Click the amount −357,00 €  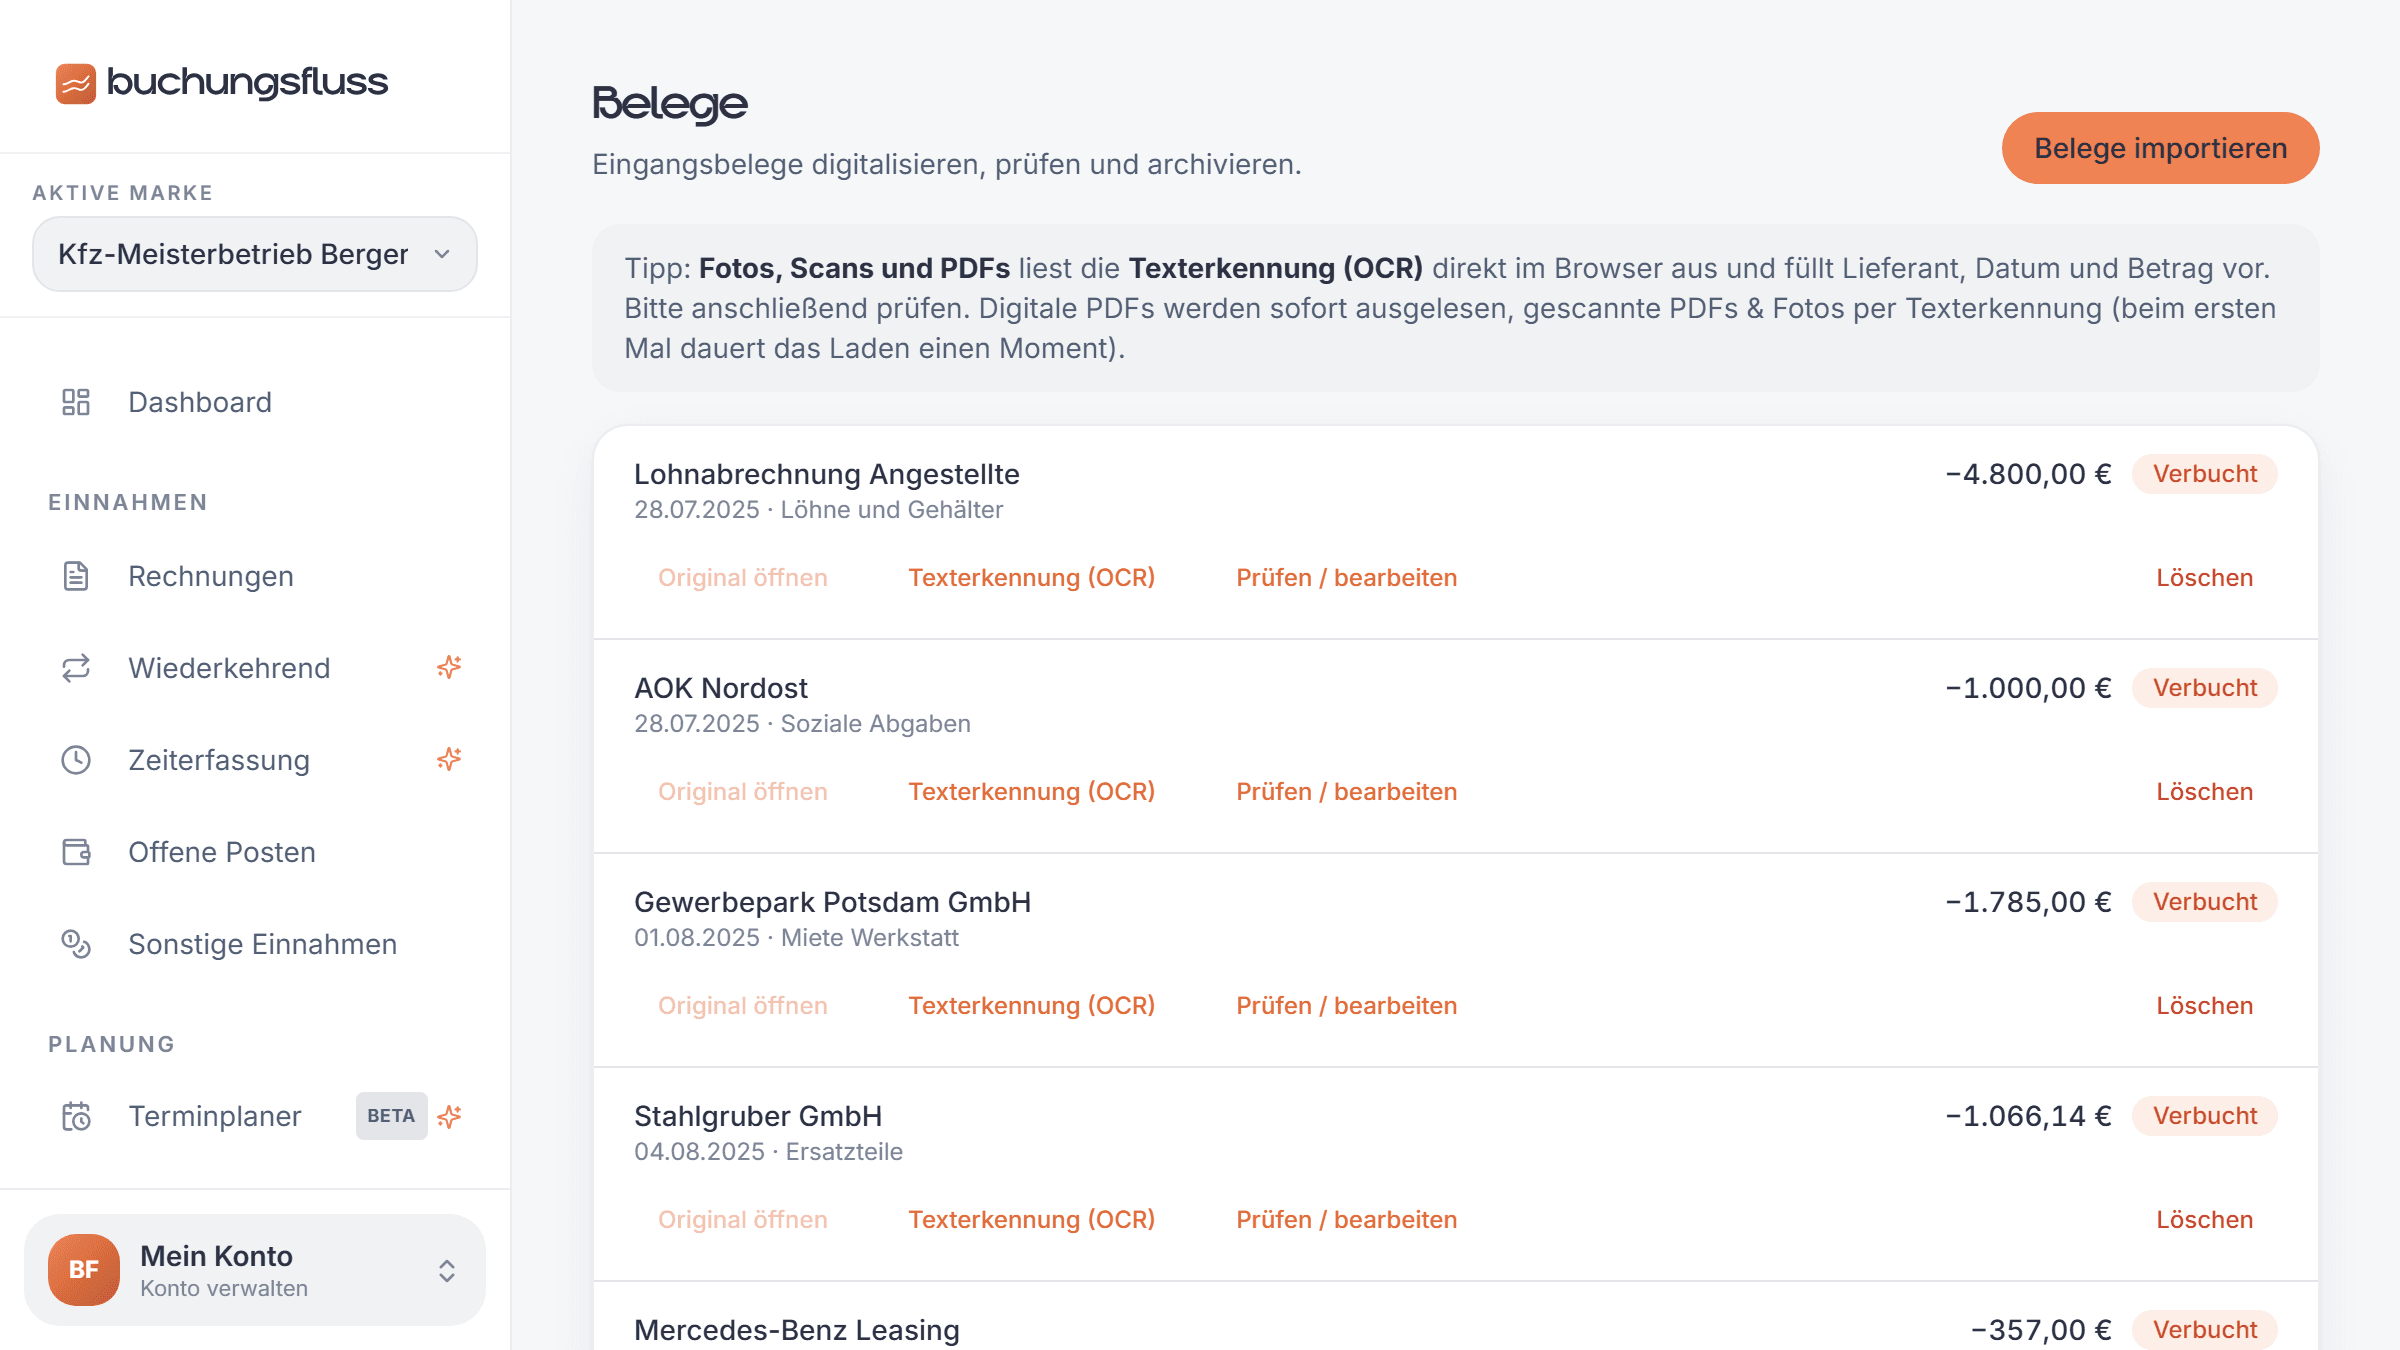coord(2041,1330)
